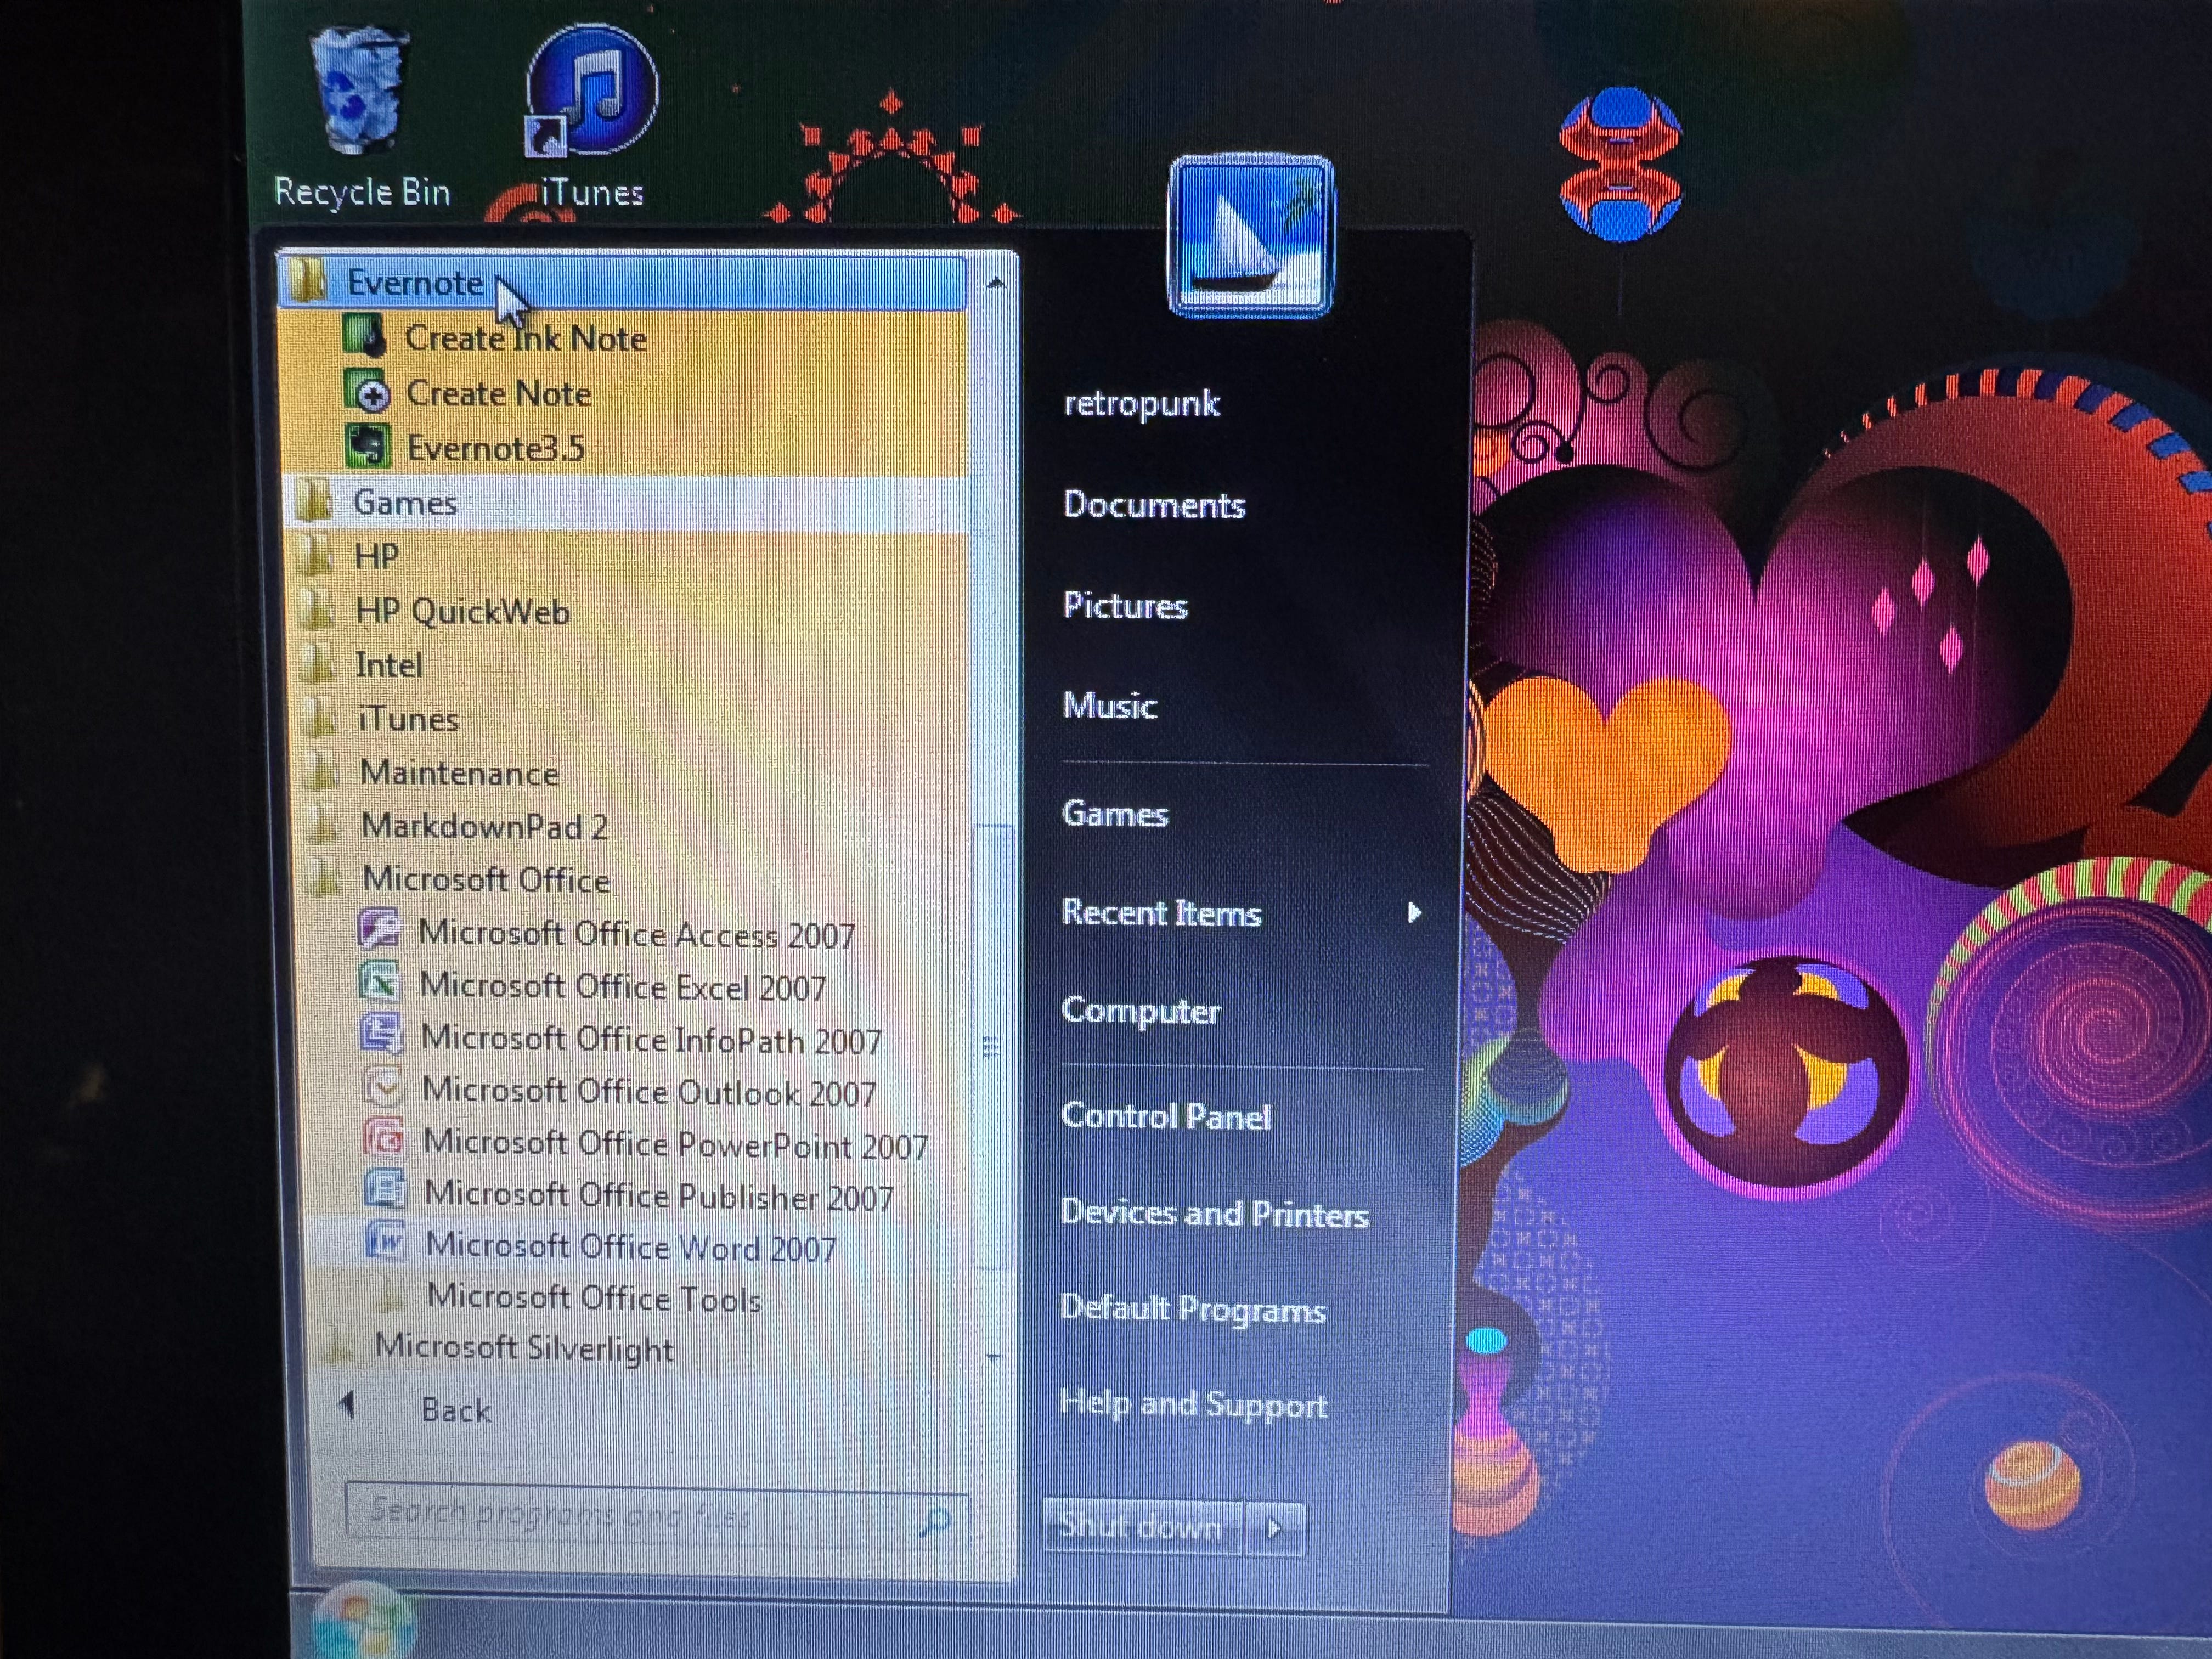The height and width of the screenshot is (1659, 2212).
Task: Expand the MarkdownPad 2 folder
Action: click(634, 826)
